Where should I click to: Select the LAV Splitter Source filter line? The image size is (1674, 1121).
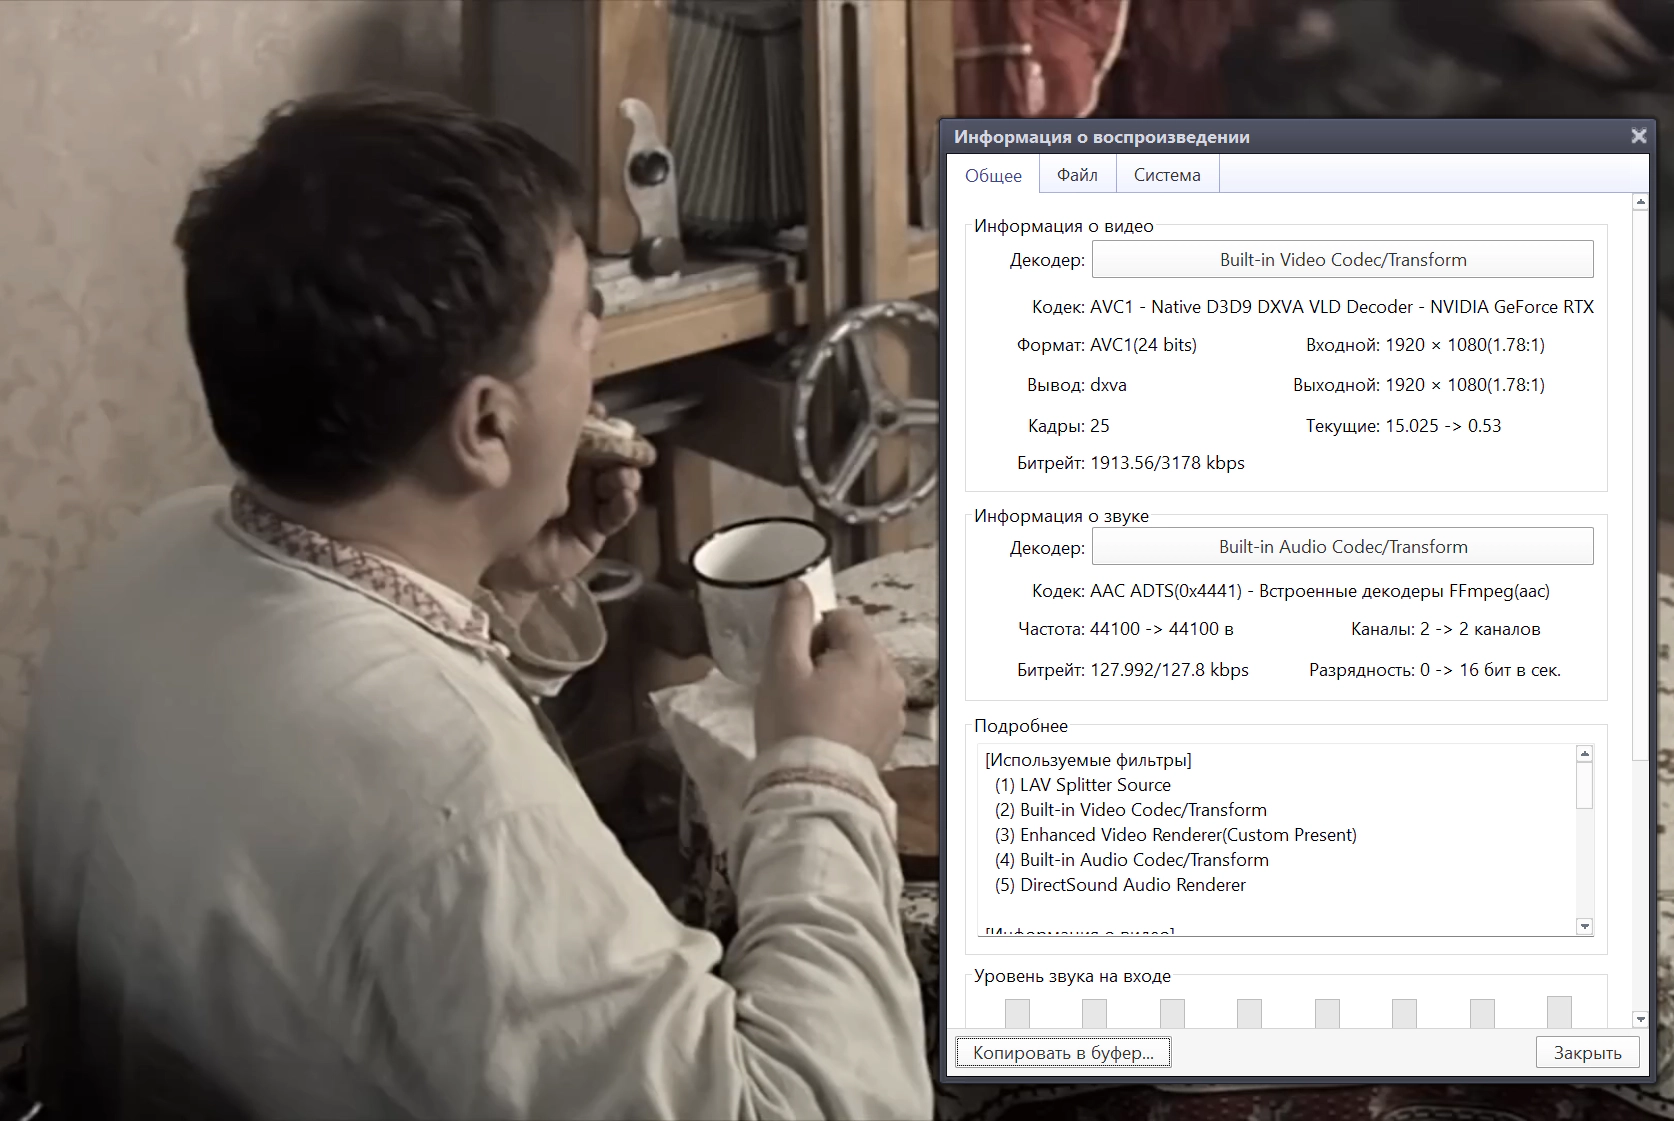[x=1094, y=785]
